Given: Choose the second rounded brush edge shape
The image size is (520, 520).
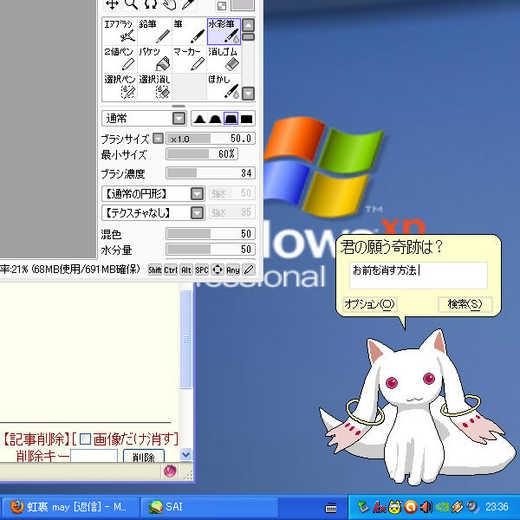Looking at the screenshot, I should (215, 119).
